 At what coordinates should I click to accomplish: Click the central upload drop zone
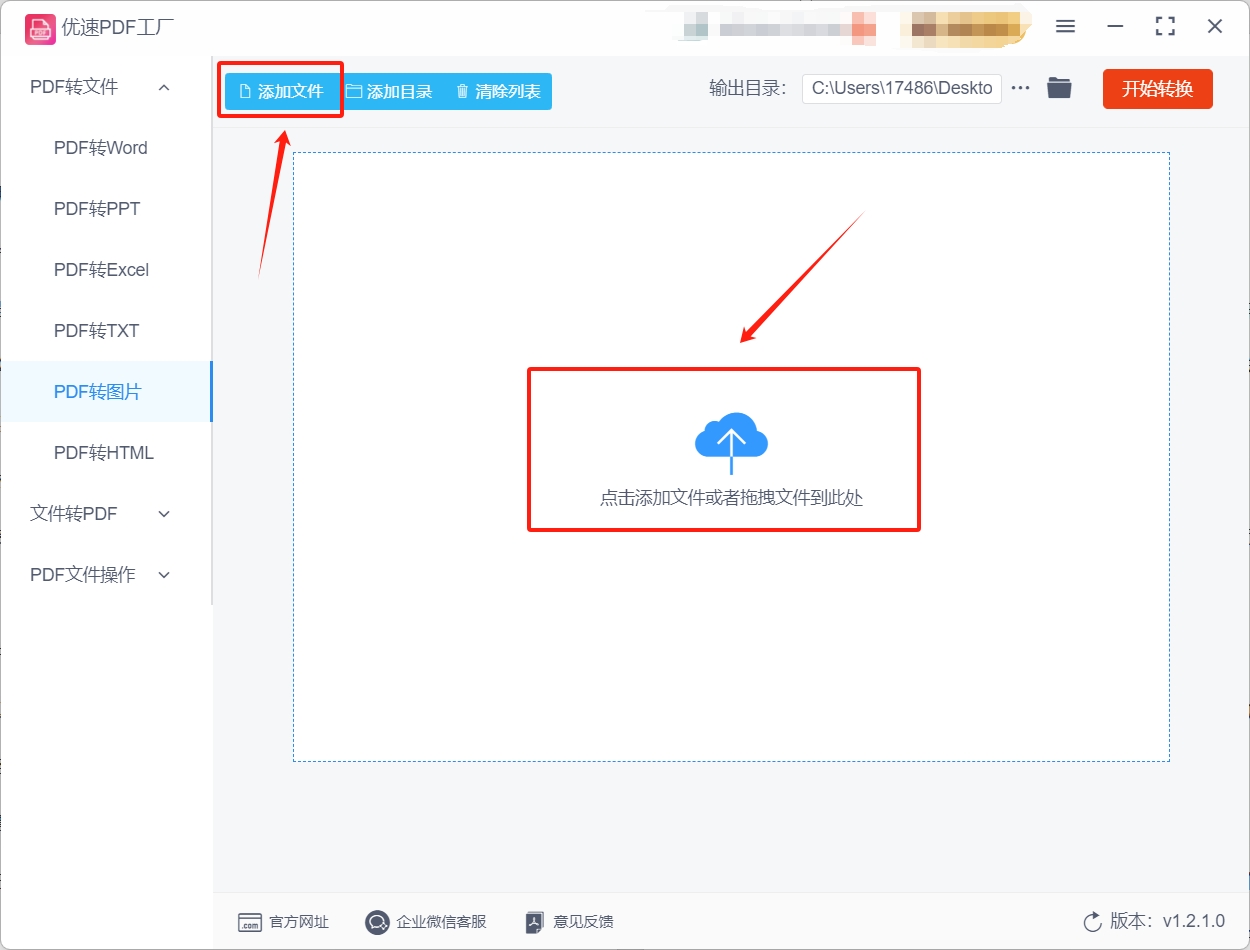pyautogui.click(x=724, y=449)
